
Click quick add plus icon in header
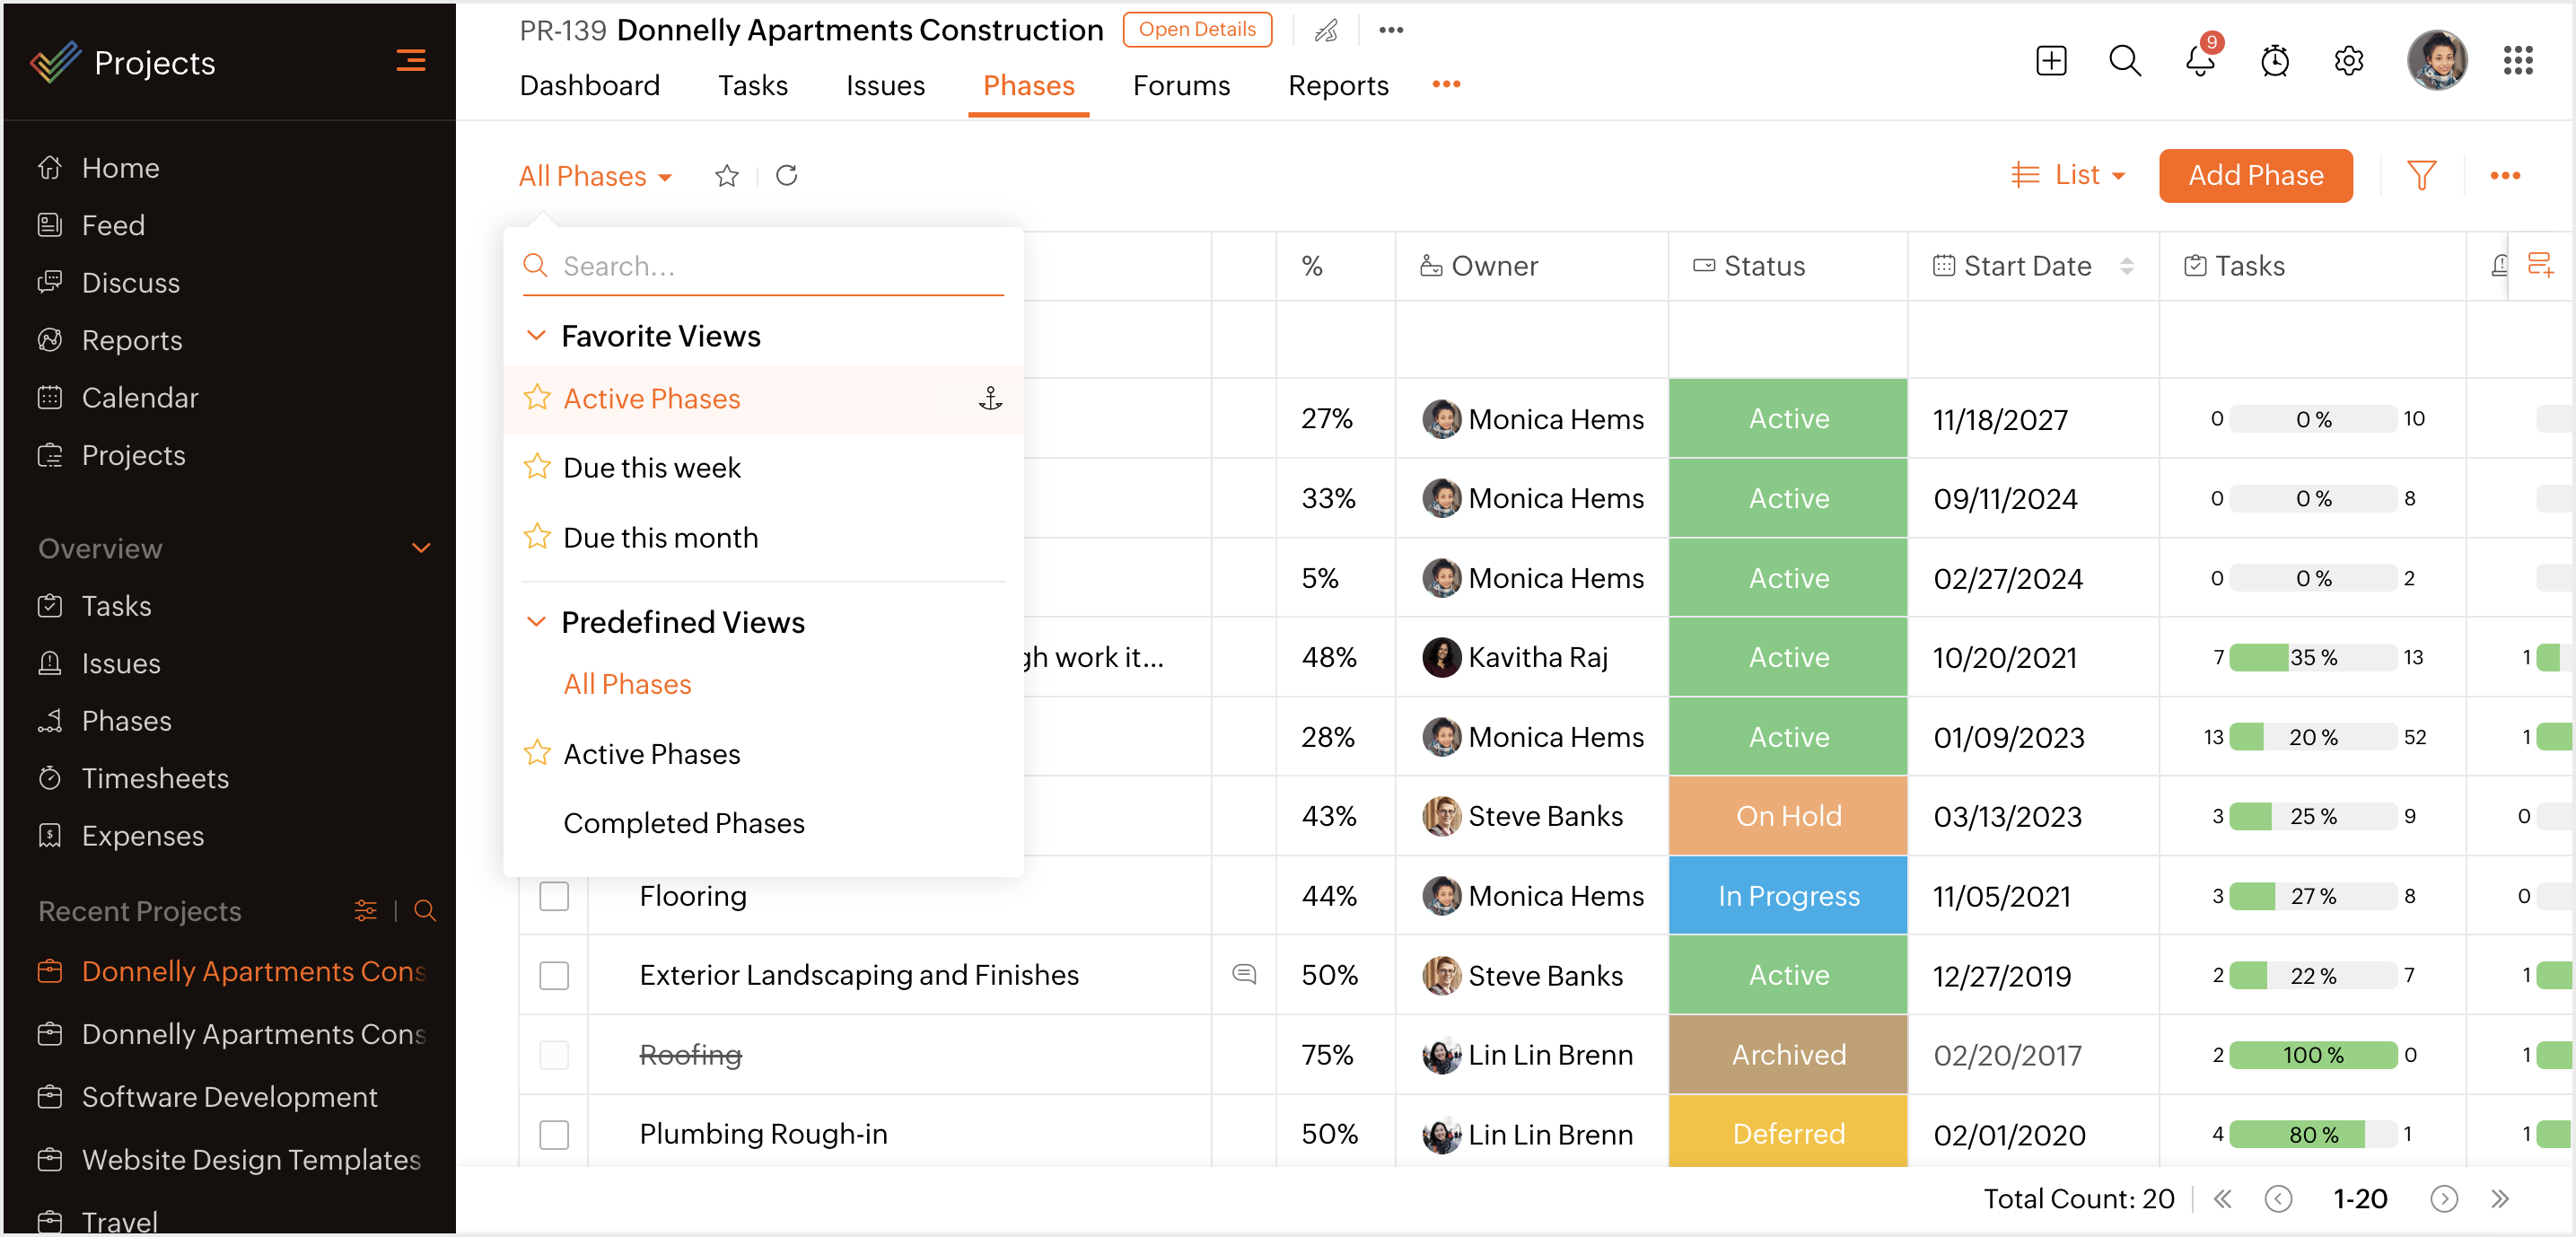pyautogui.click(x=2051, y=61)
